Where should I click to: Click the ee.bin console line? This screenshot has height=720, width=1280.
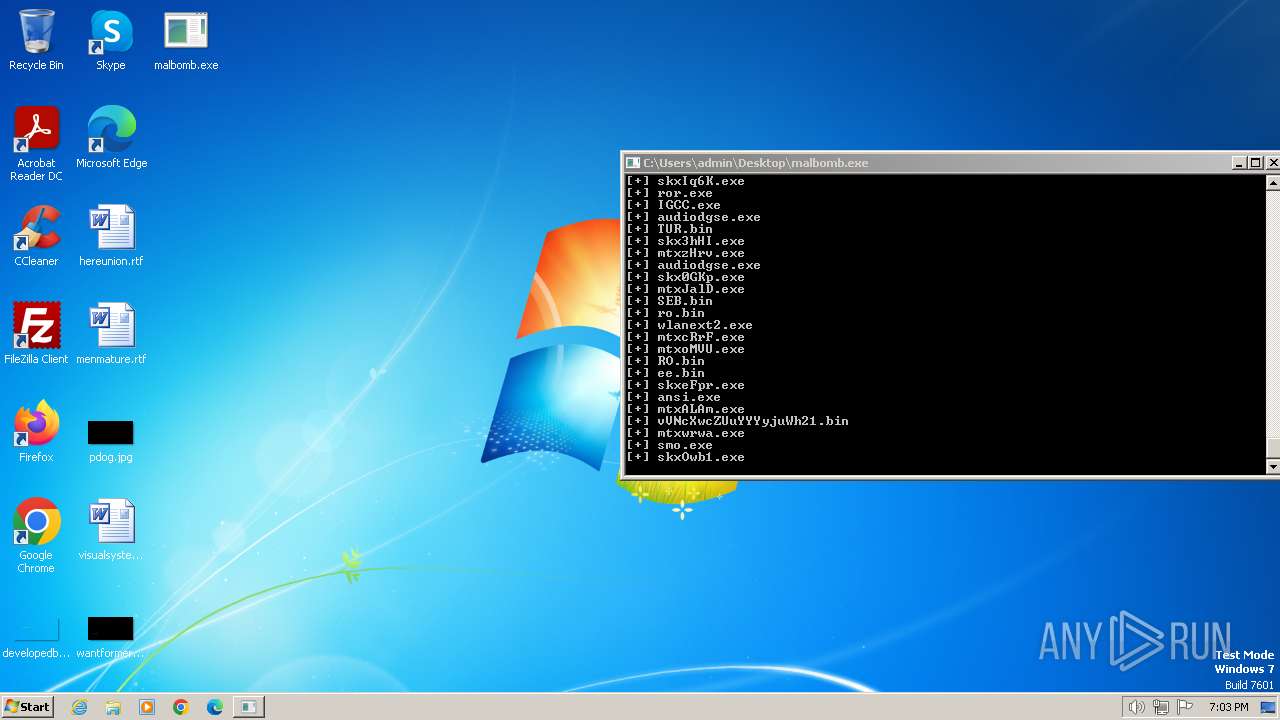click(x=666, y=373)
